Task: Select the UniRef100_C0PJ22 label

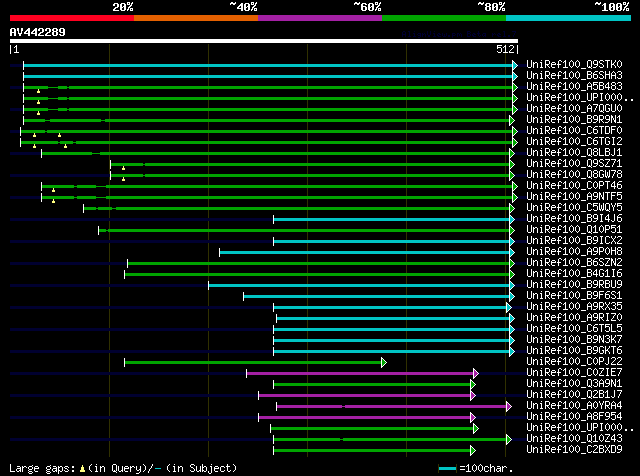Action: pyautogui.click(x=574, y=362)
